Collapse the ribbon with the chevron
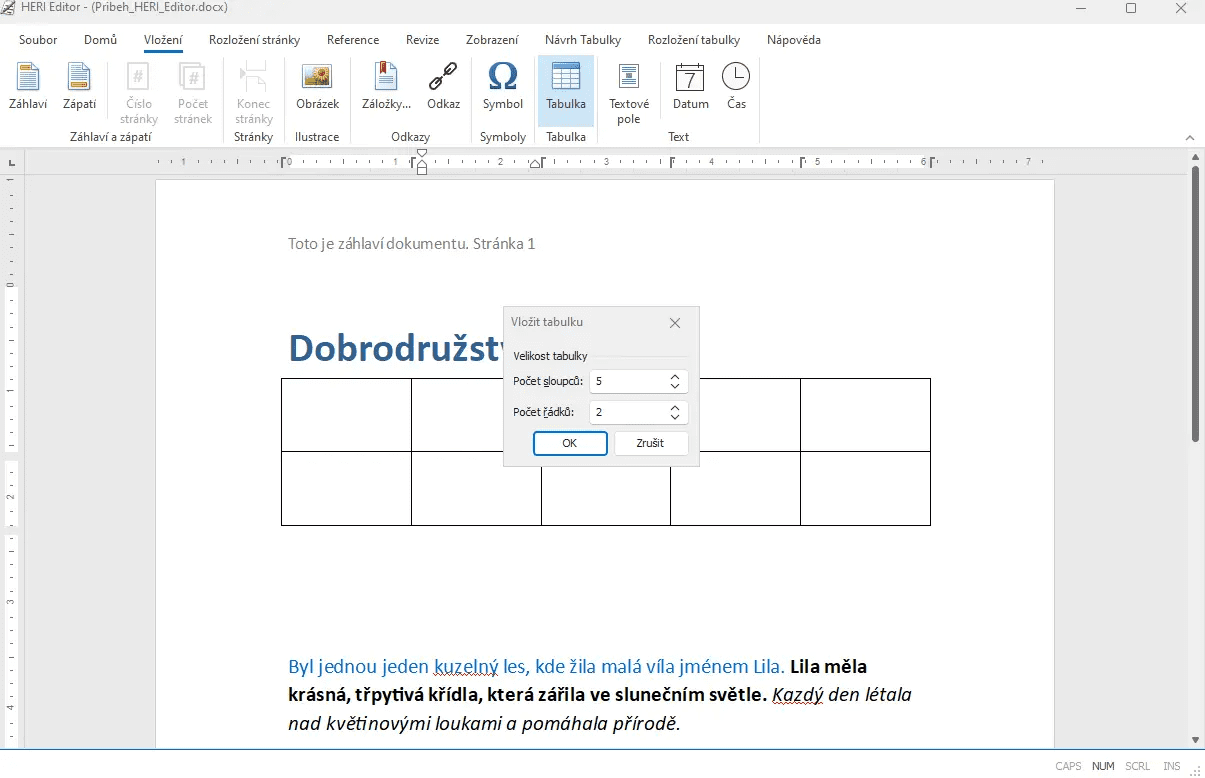1205x778 pixels. [1190, 138]
